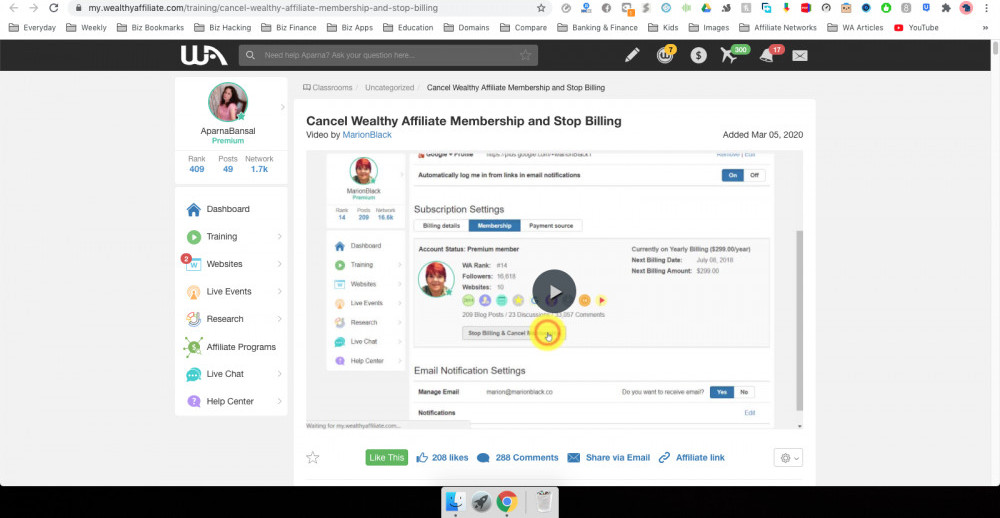The height and width of the screenshot is (518, 1000).
Task: Open the envelope messages icon
Action: click(x=800, y=55)
